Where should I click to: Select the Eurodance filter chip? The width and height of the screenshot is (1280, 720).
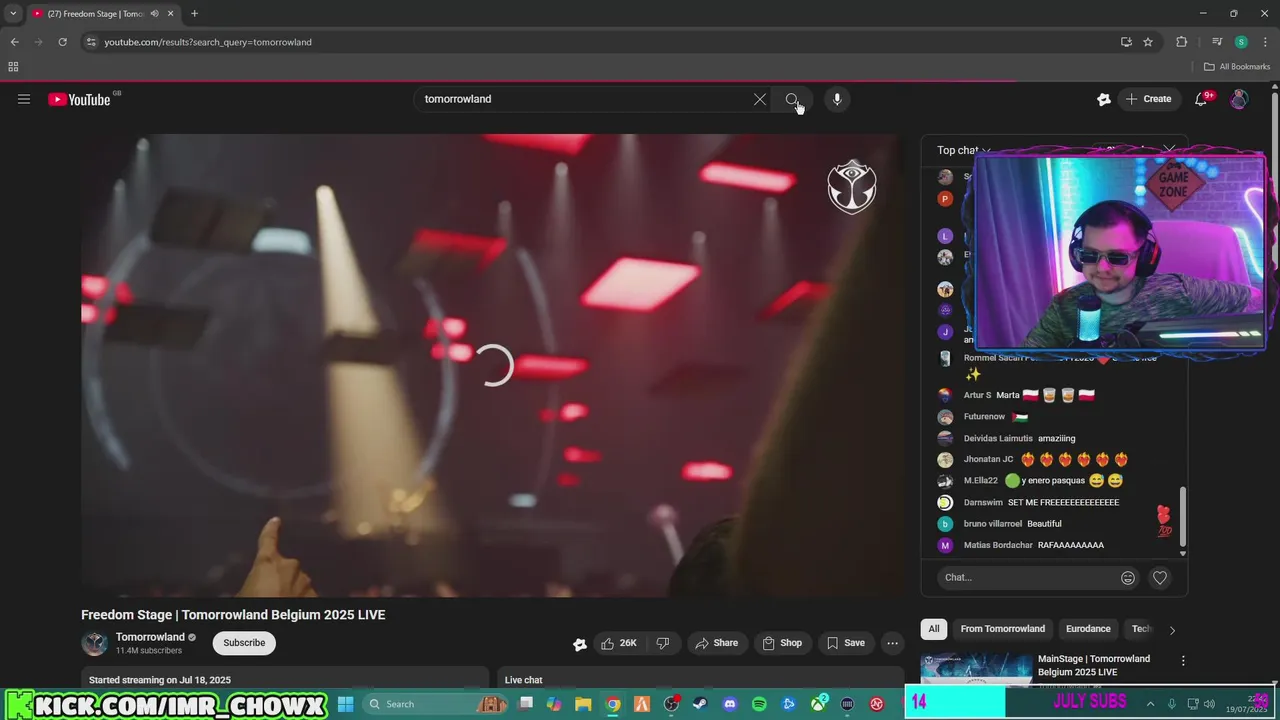coord(1088,629)
